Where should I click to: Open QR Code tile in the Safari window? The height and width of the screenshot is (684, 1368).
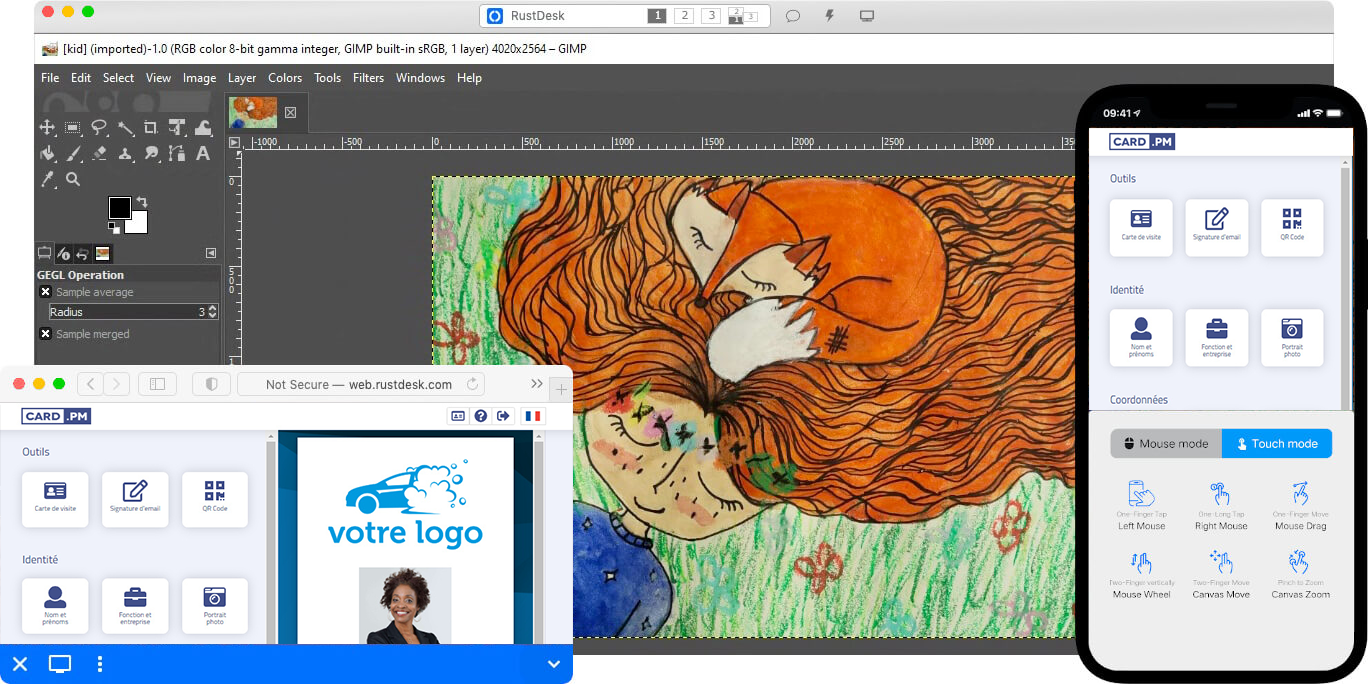[x=215, y=499]
